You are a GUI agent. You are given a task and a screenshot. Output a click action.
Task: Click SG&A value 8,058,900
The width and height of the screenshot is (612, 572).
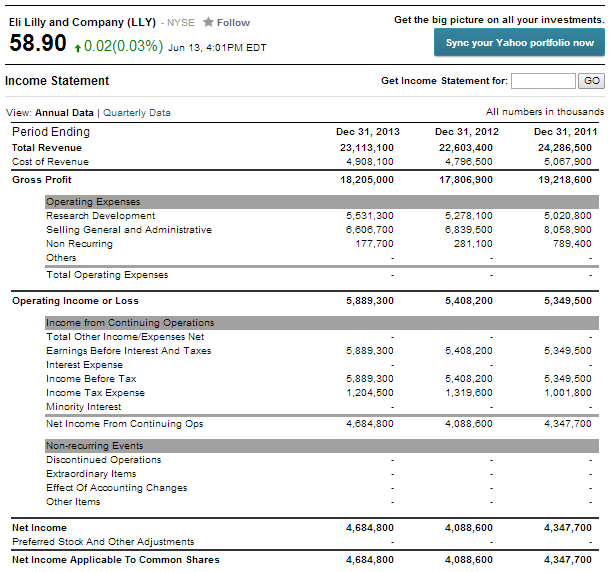(x=568, y=230)
